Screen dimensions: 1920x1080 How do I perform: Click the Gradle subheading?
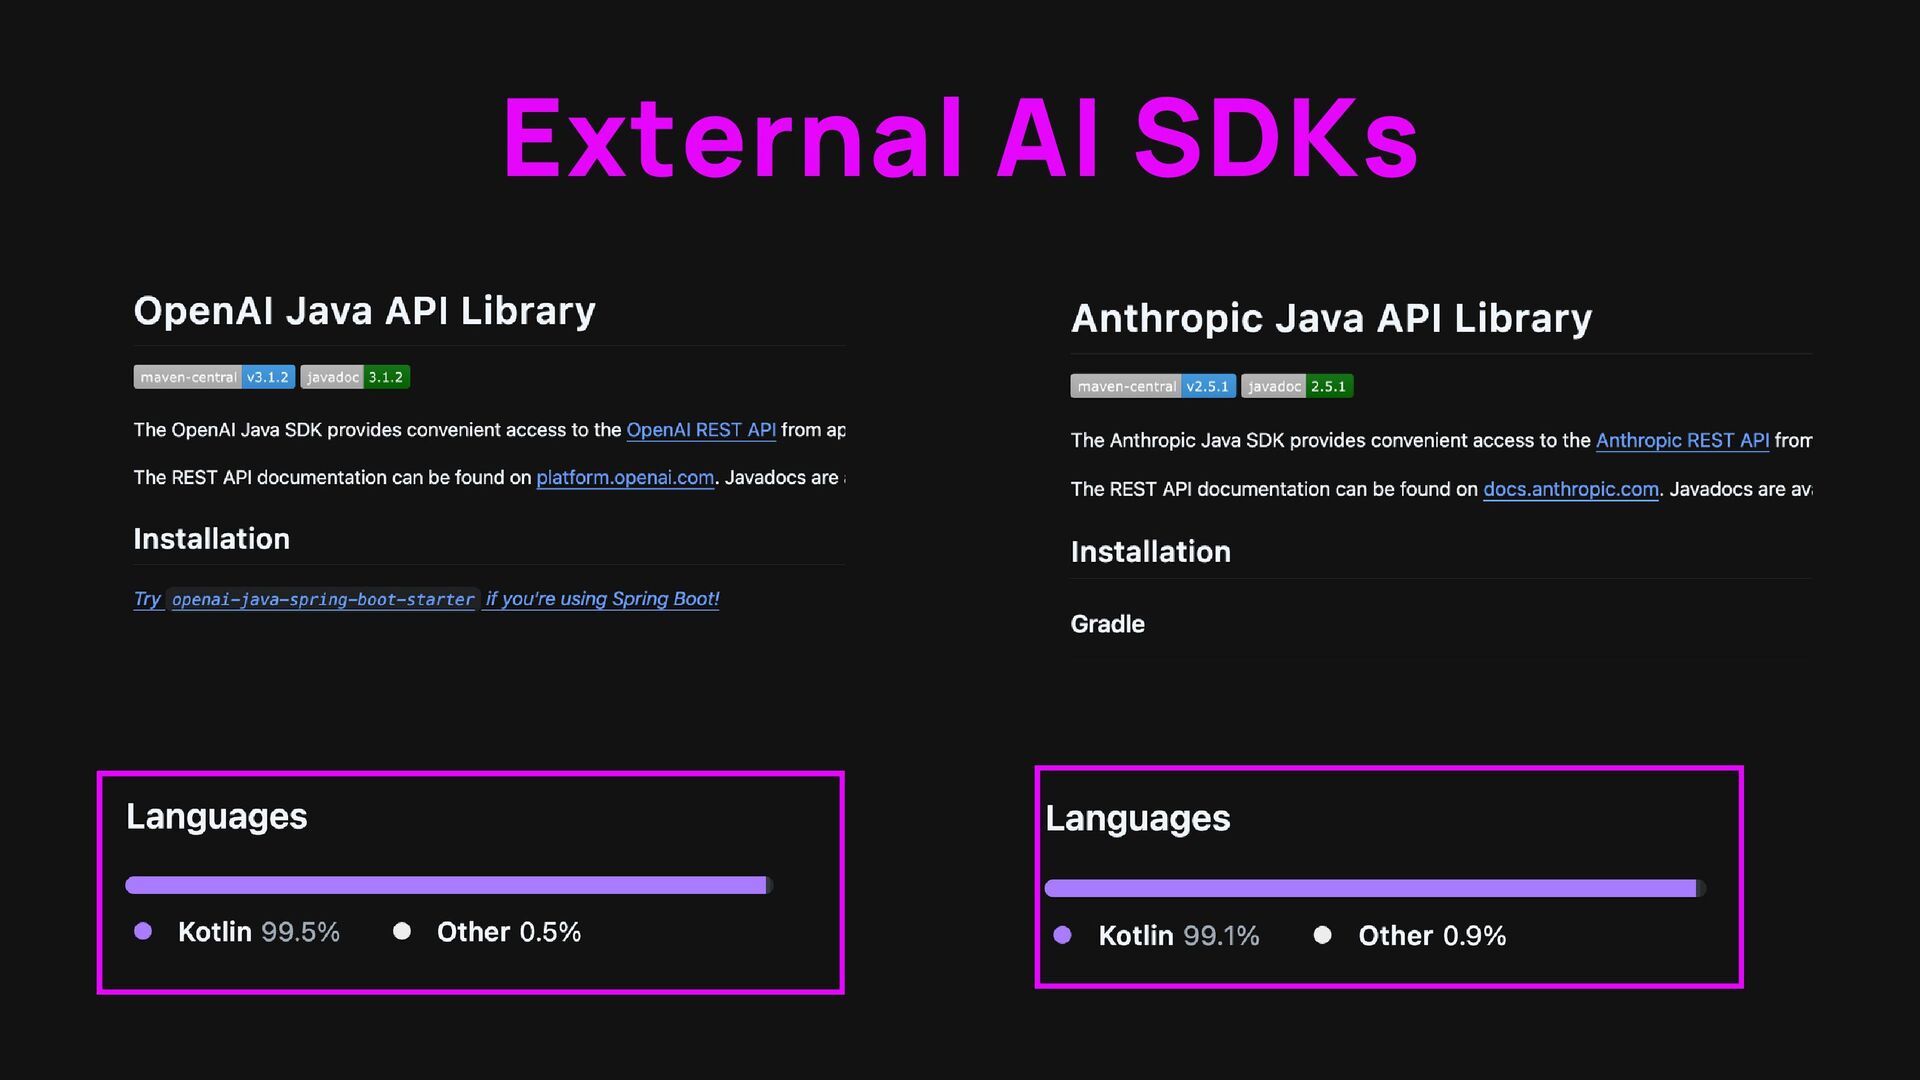click(1108, 624)
